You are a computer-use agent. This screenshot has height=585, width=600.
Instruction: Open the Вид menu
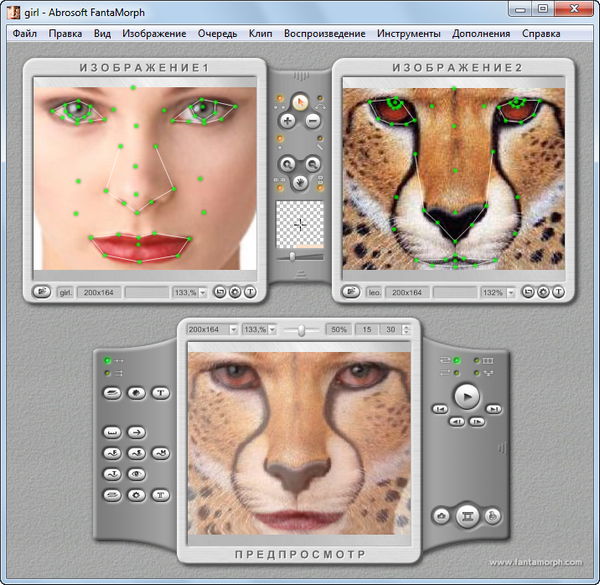point(102,34)
